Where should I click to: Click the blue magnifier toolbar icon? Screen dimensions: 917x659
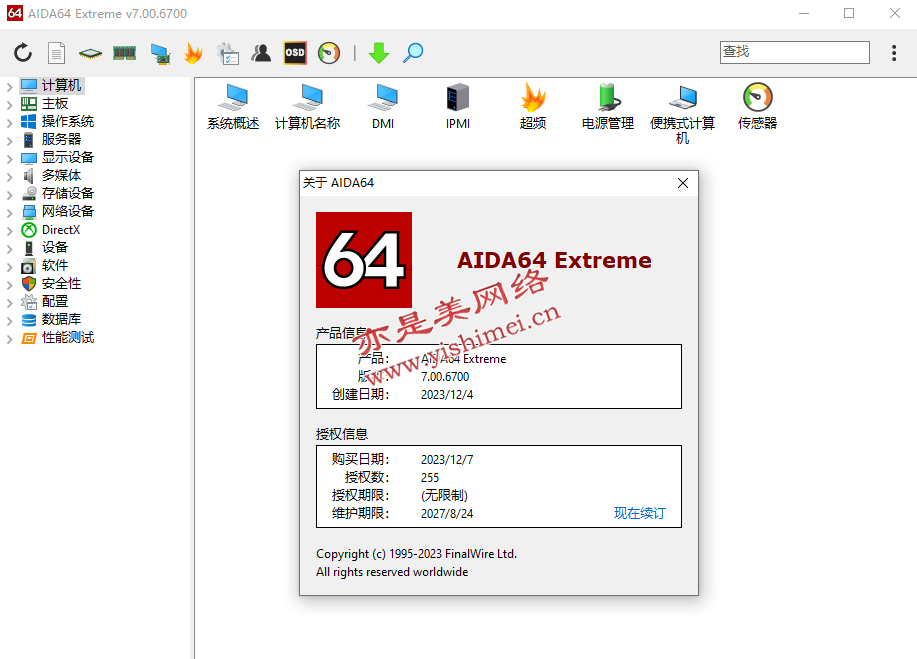point(413,53)
